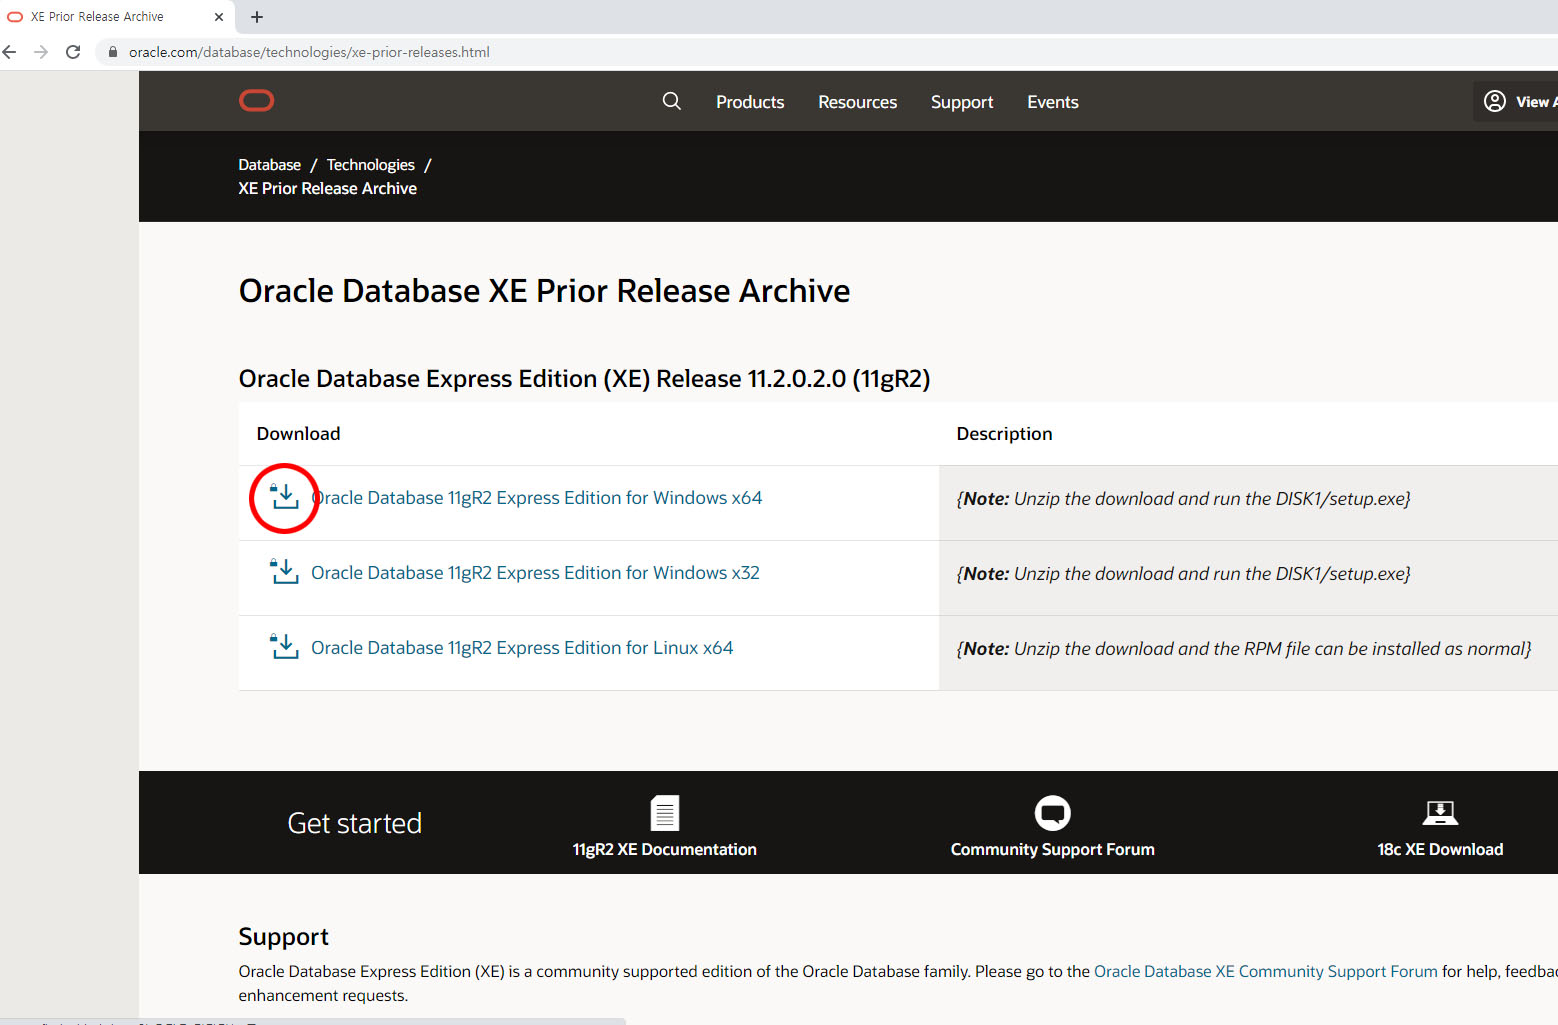Close the XE Prior Release Archive tab
This screenshot has height=1025, width=1558.
pyautogui.click(x=219, y=17)
